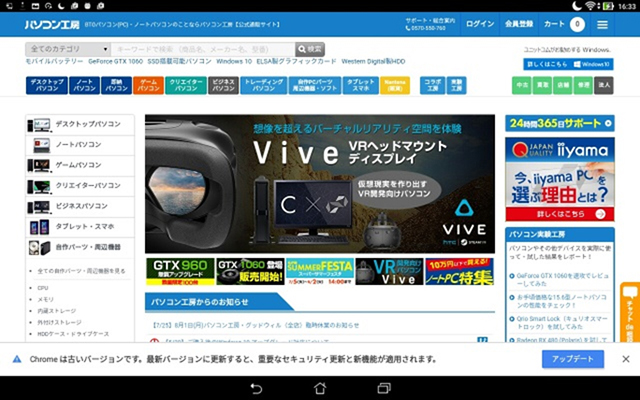The width and height of the screenshot is (640, 400).
Task: Click the game PC thumbnail in sidebar
Action: click(x=39, y=165)
